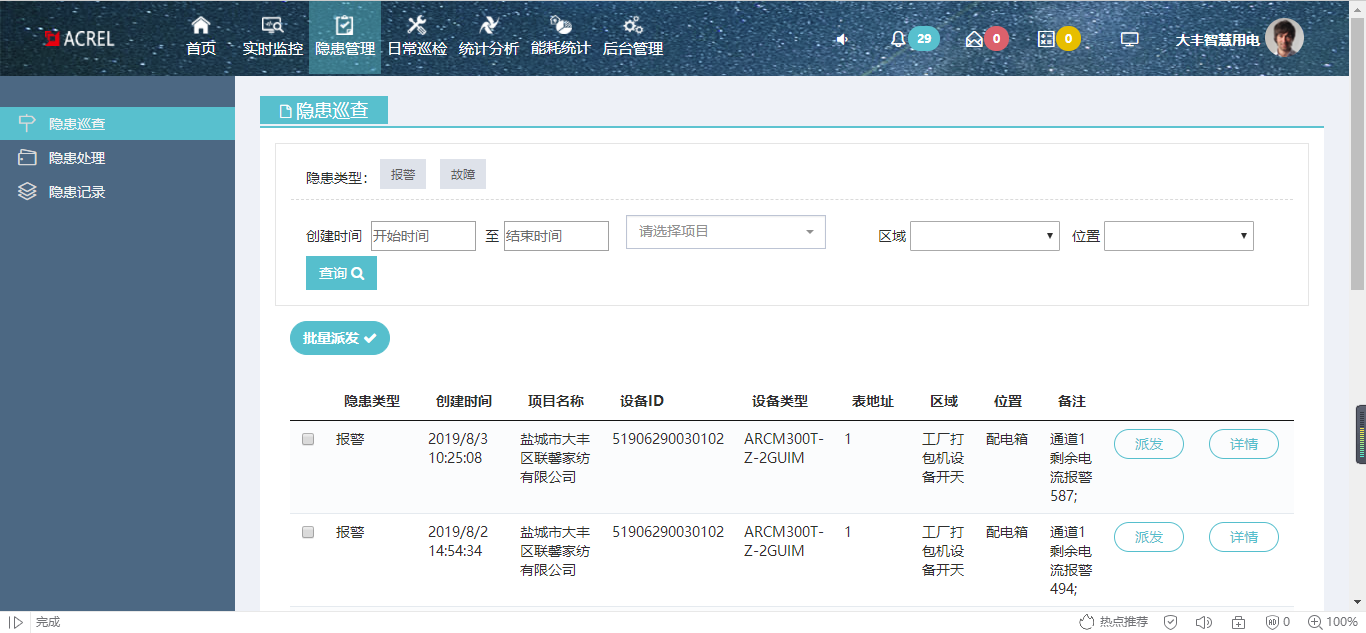Open the task list icon with yellow 0 badge
Image resolution: width=1366 pixels, height=633 pixels.
click(1058, 39)
